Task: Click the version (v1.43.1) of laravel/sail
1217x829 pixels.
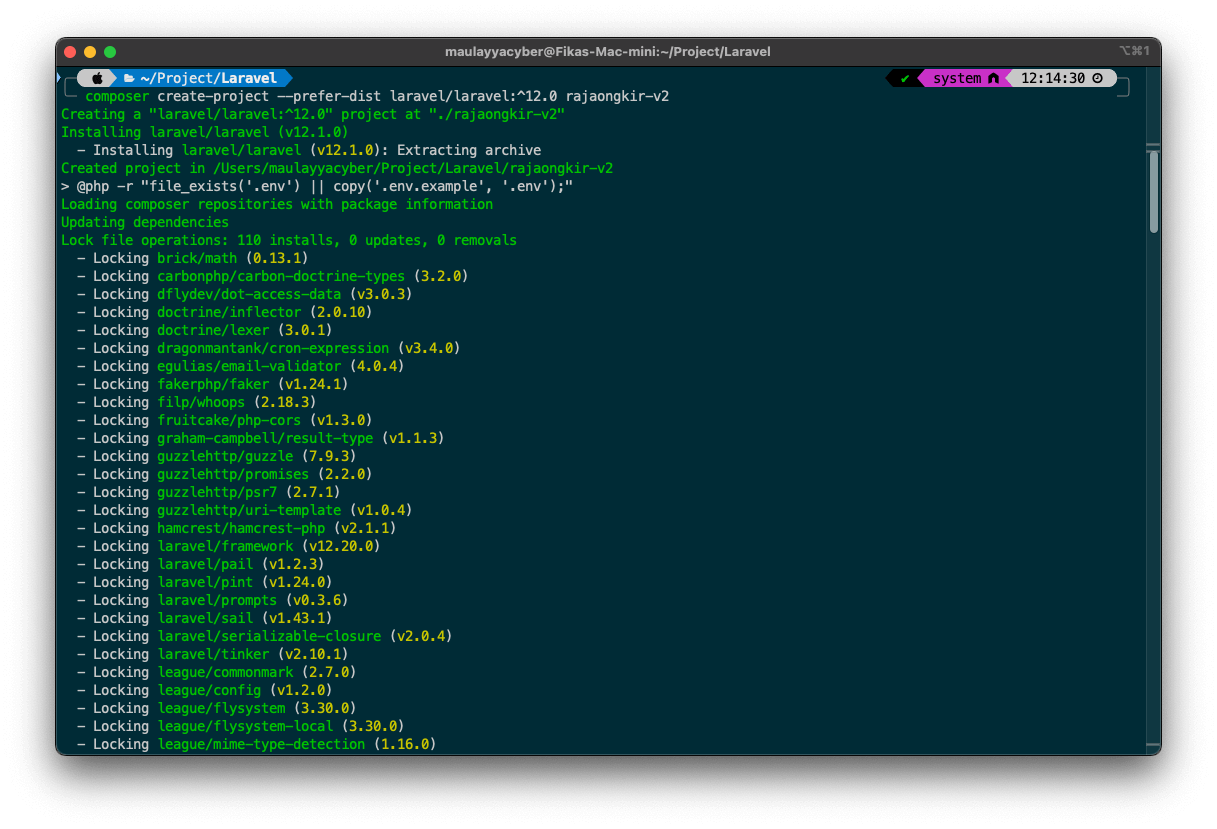Action: (x=297, y=618)
